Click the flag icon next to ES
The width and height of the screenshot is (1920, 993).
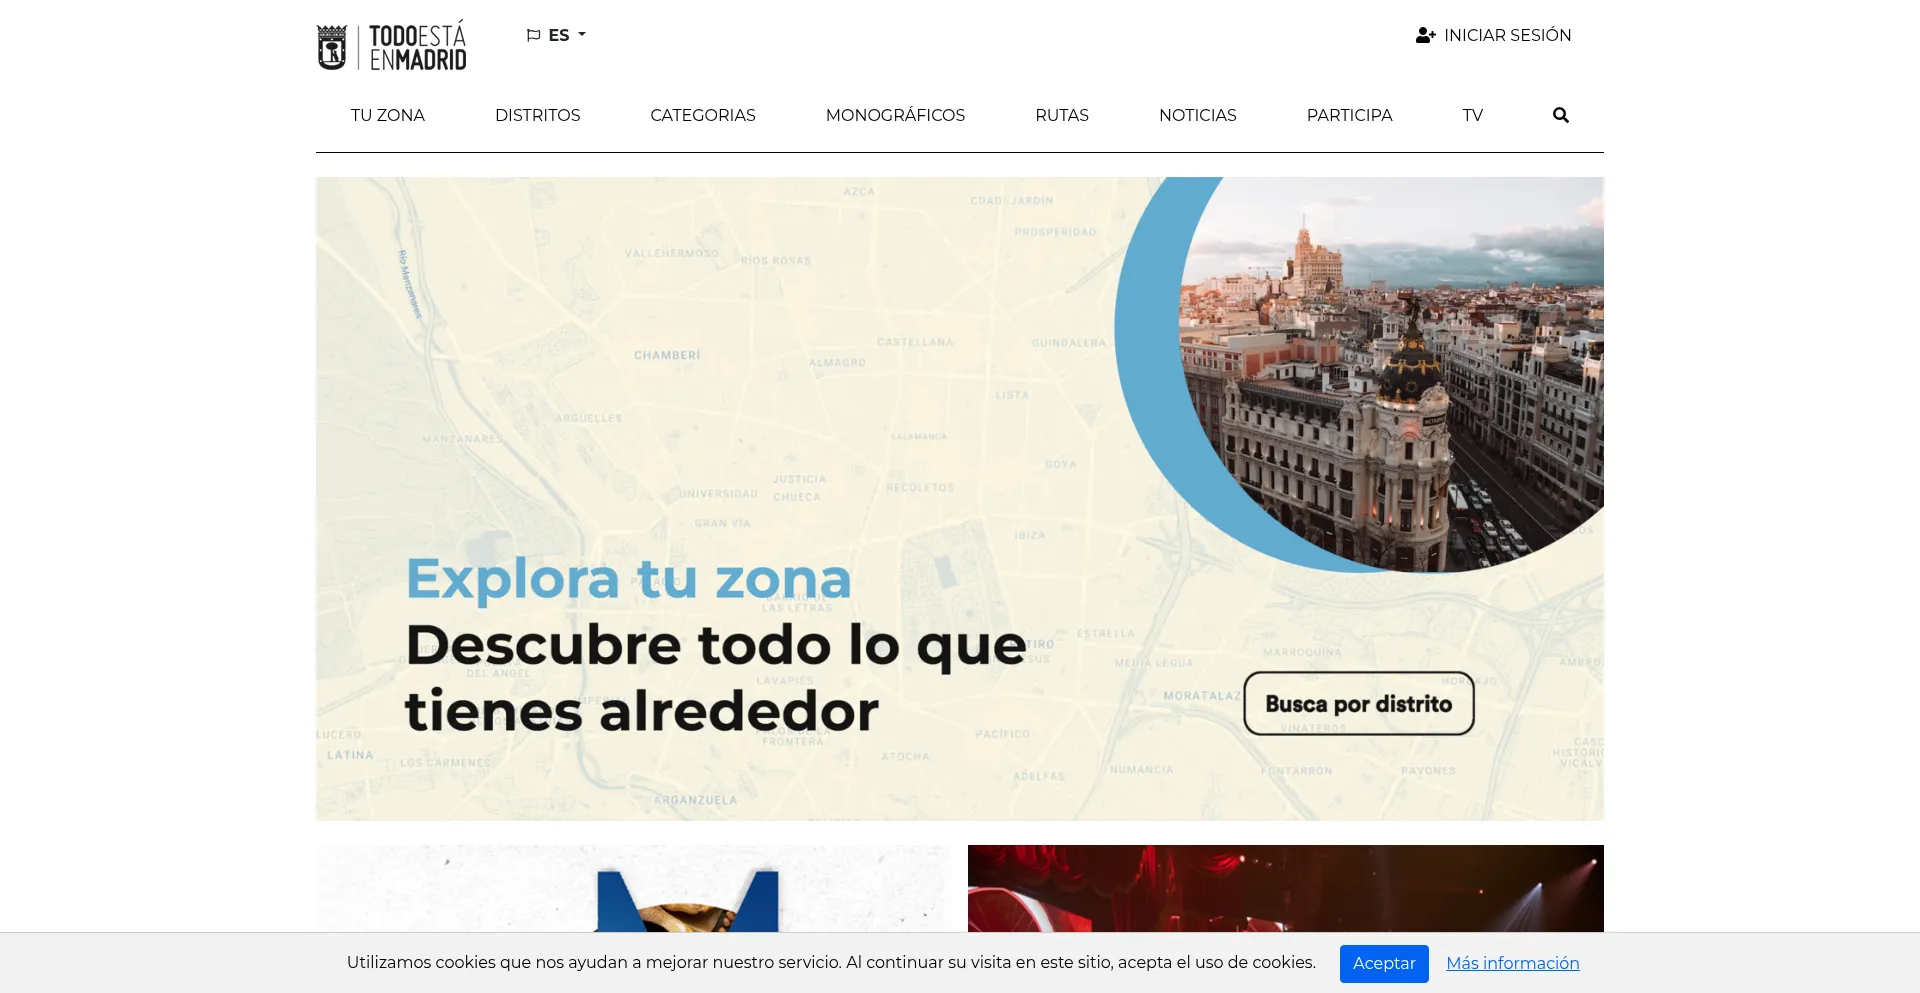pos(533,35)
